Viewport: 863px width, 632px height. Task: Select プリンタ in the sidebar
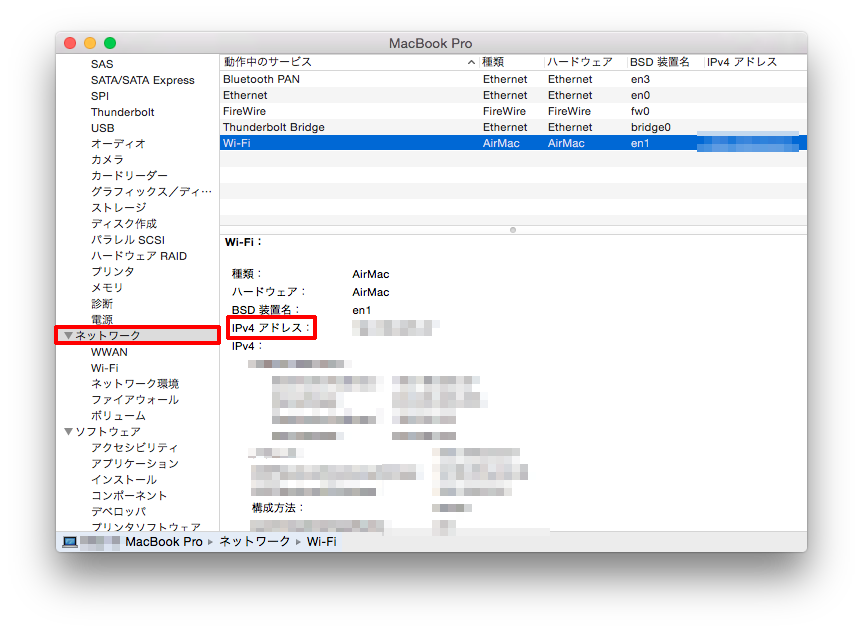click(112, 272)
